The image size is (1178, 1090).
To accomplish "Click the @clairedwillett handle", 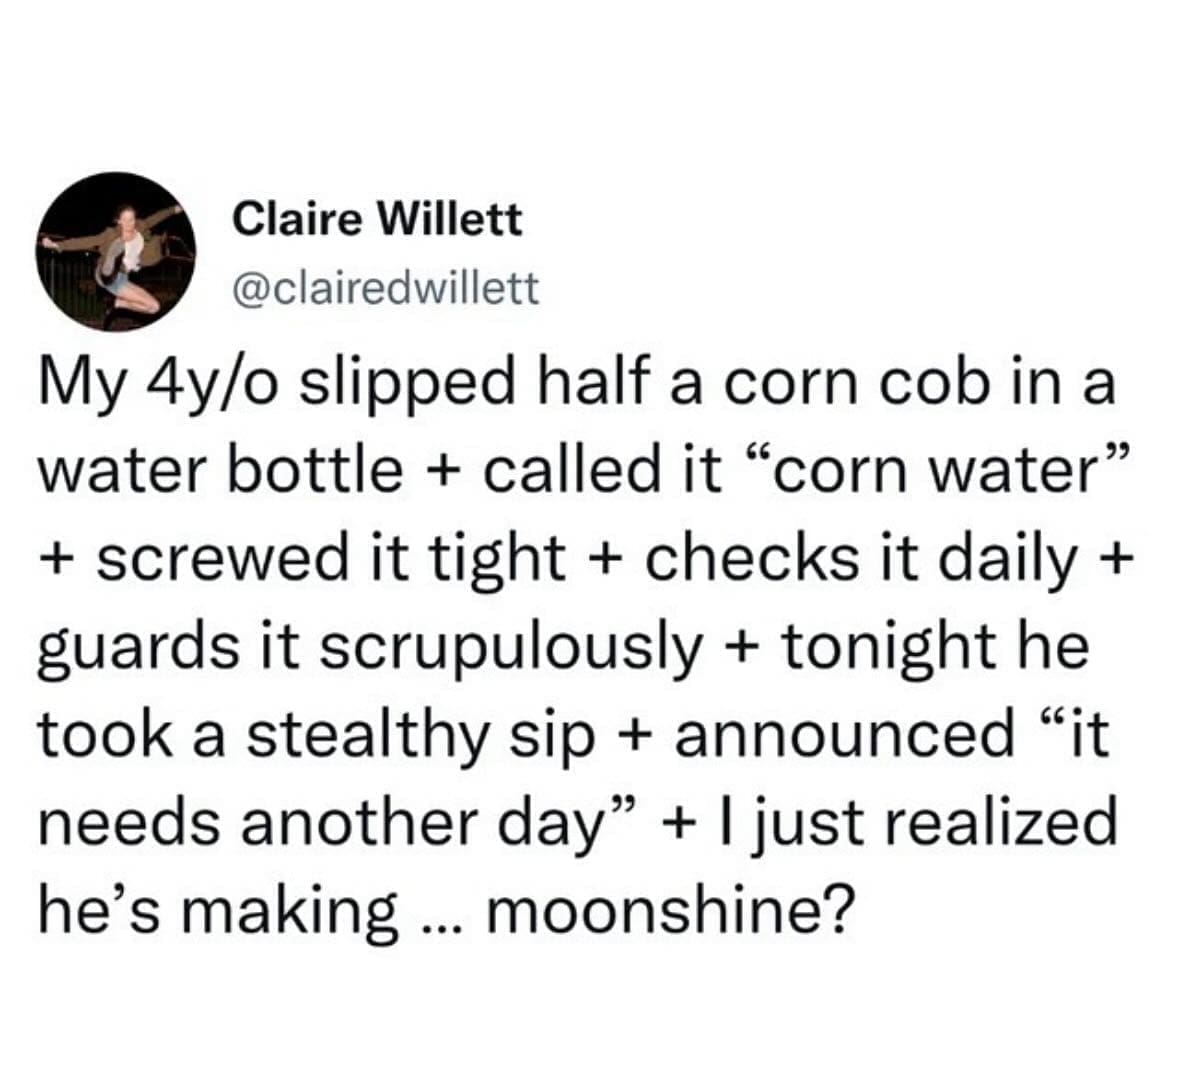I will (385, 289).
